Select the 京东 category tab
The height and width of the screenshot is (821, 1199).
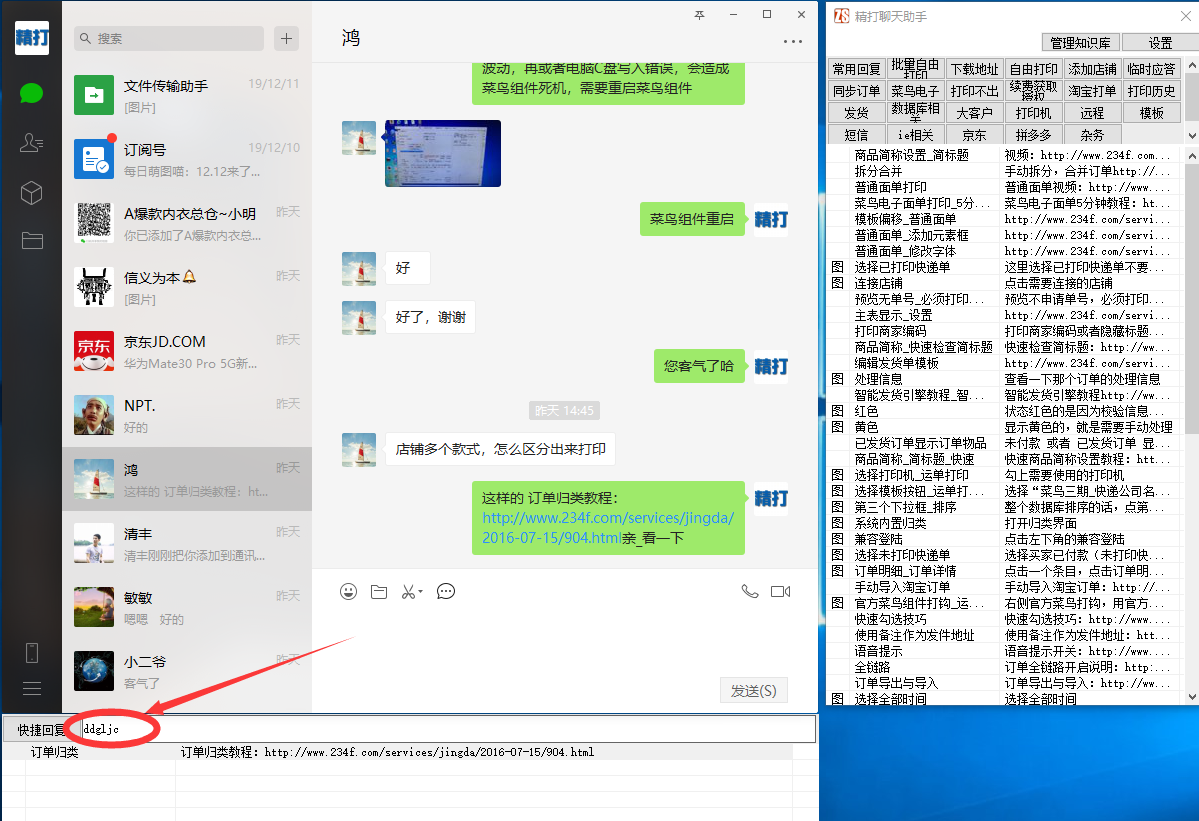coord(974,135)
